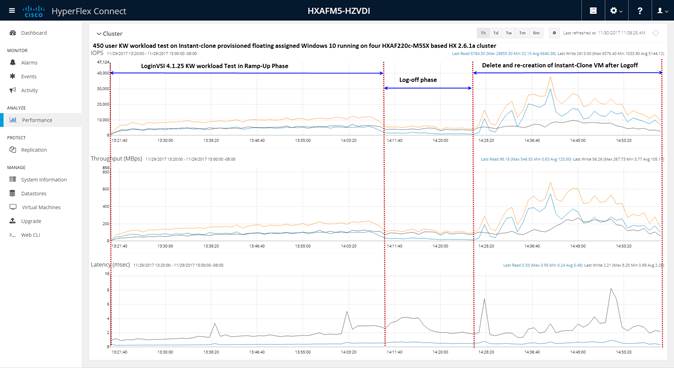Go to Dashboard page
This screenshot has width=674, height=368.
tap(34, 33)
